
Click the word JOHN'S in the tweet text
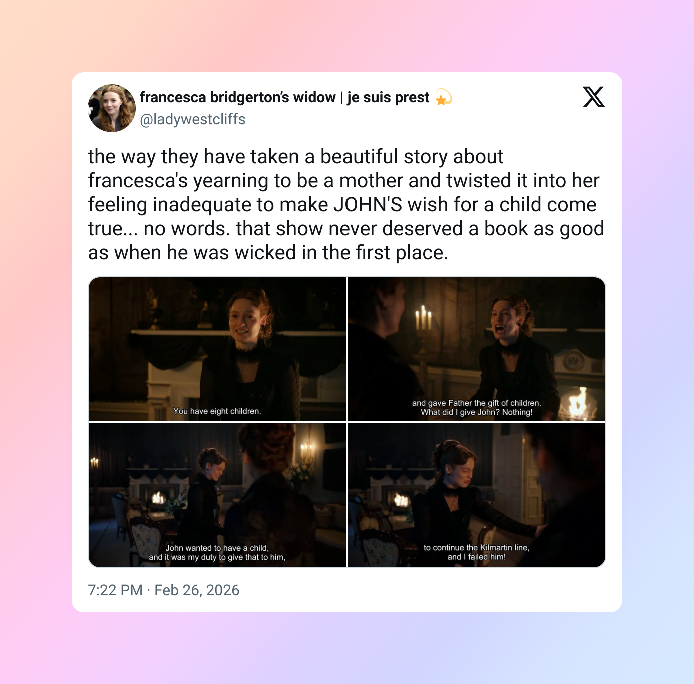click(368, 205)
